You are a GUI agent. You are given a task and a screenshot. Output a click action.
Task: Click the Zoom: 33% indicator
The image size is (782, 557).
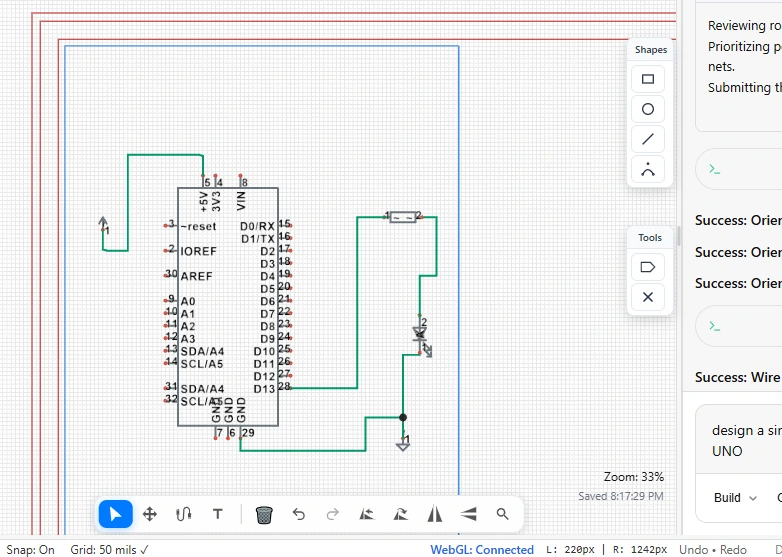coord(634,477)
